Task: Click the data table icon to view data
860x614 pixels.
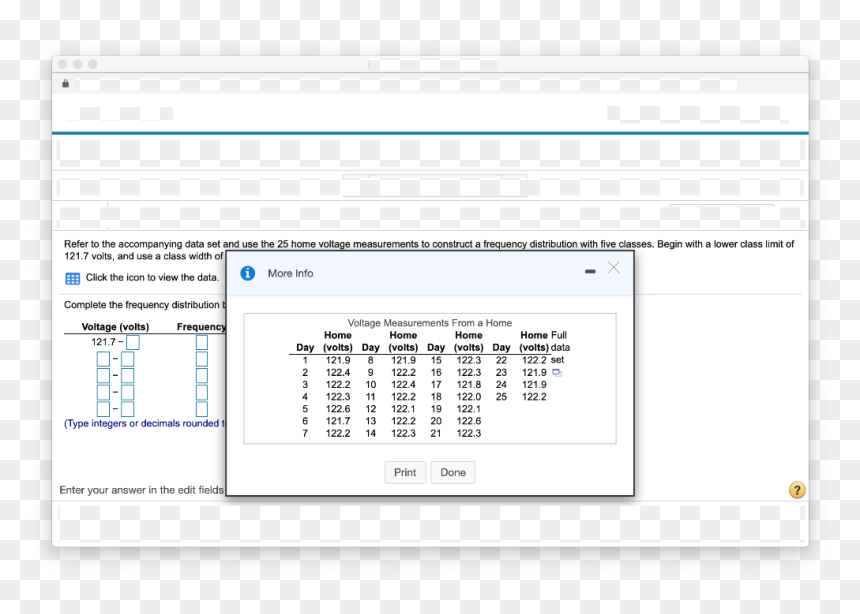Action: click(x=72, y=278)
